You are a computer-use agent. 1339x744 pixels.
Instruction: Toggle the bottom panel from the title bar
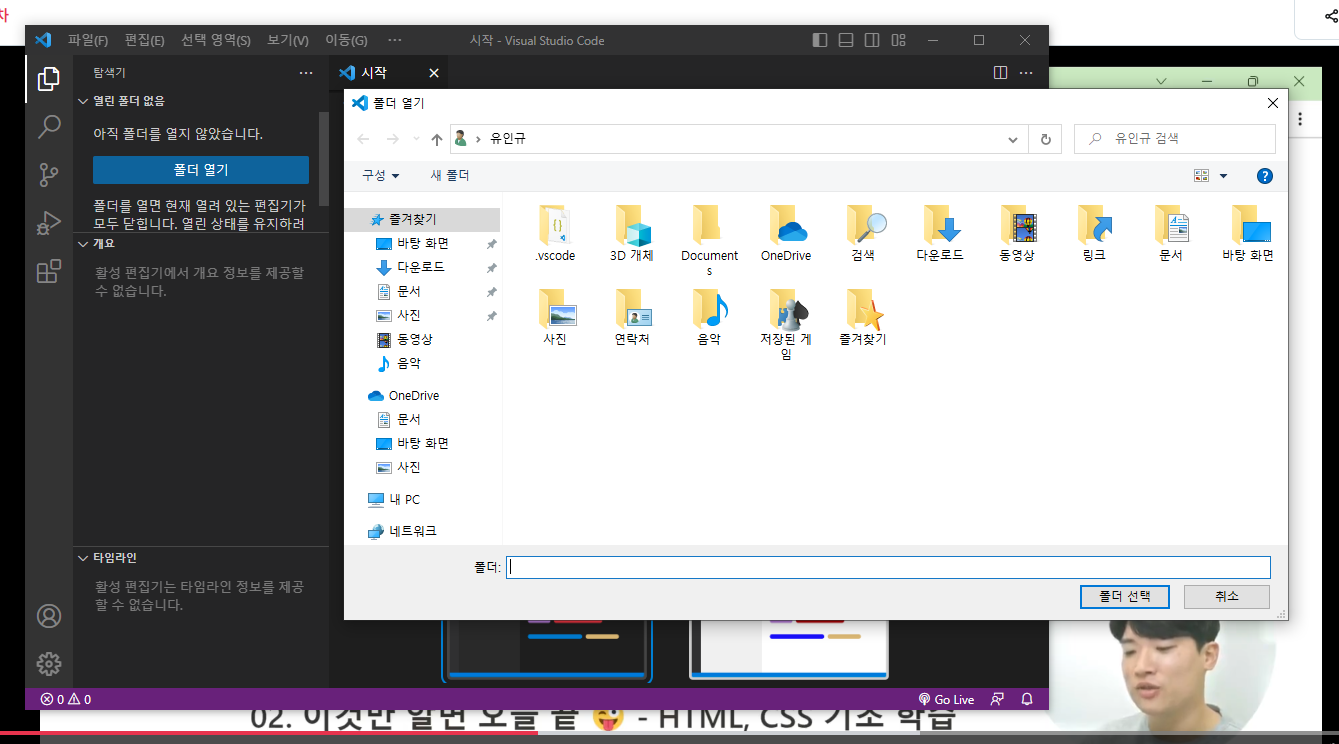(846, 40)
